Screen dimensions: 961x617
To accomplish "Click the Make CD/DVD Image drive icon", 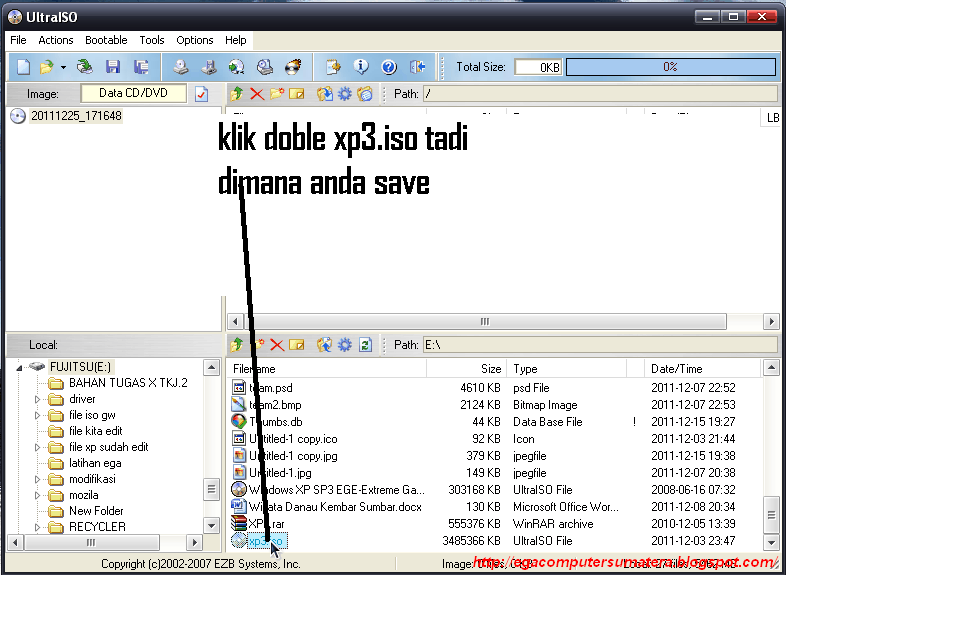I will point(180,67).
